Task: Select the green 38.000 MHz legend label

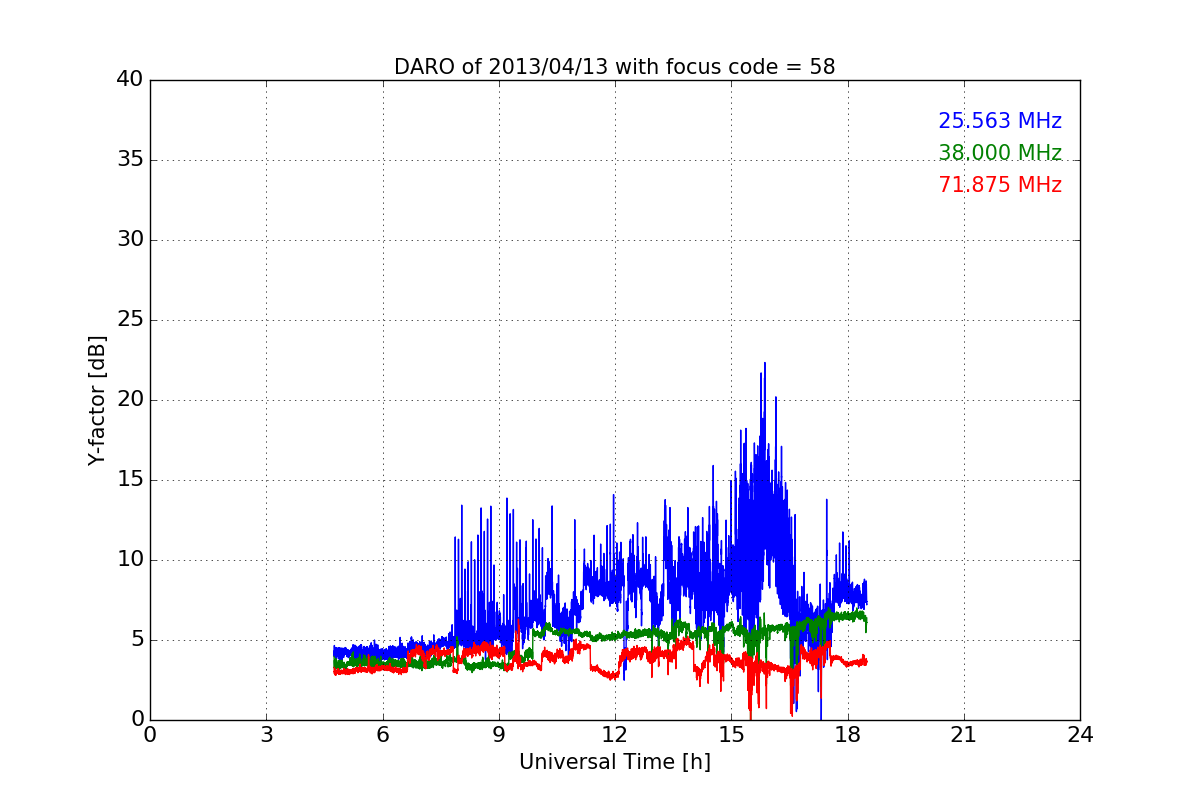Action: click(1000, 153)
